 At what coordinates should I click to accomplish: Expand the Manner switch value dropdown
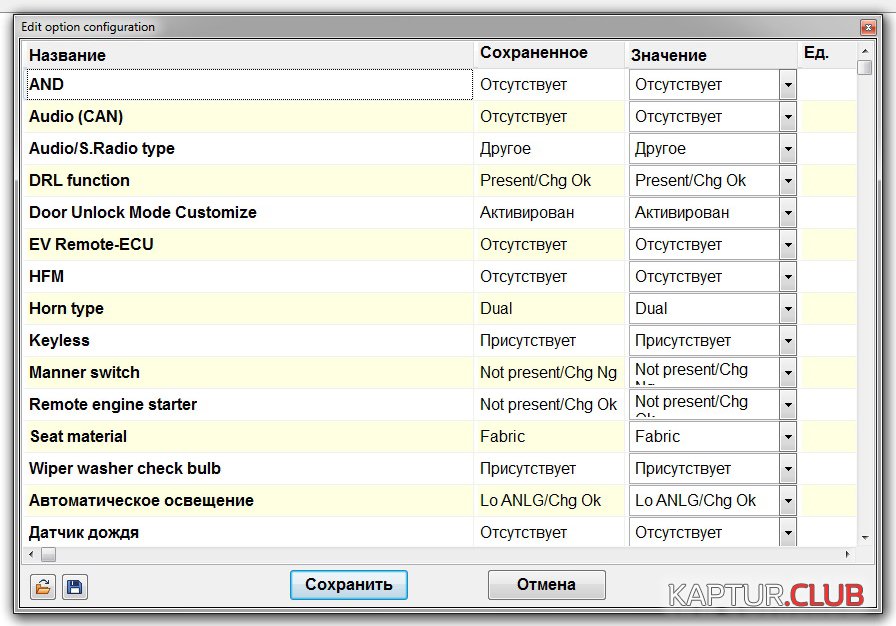point(788,373)
